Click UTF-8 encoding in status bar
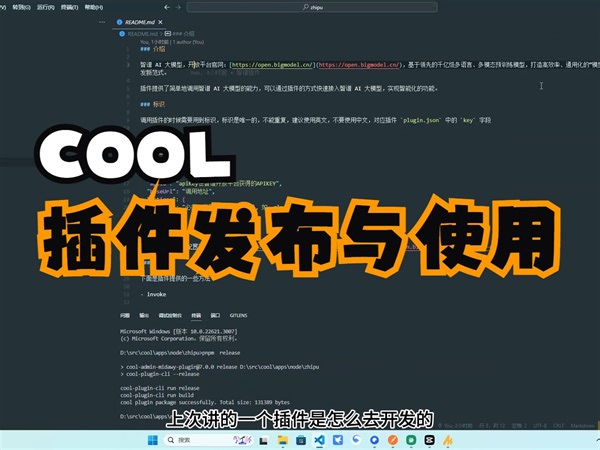This screenshot has height=450, width=600. 540,426
